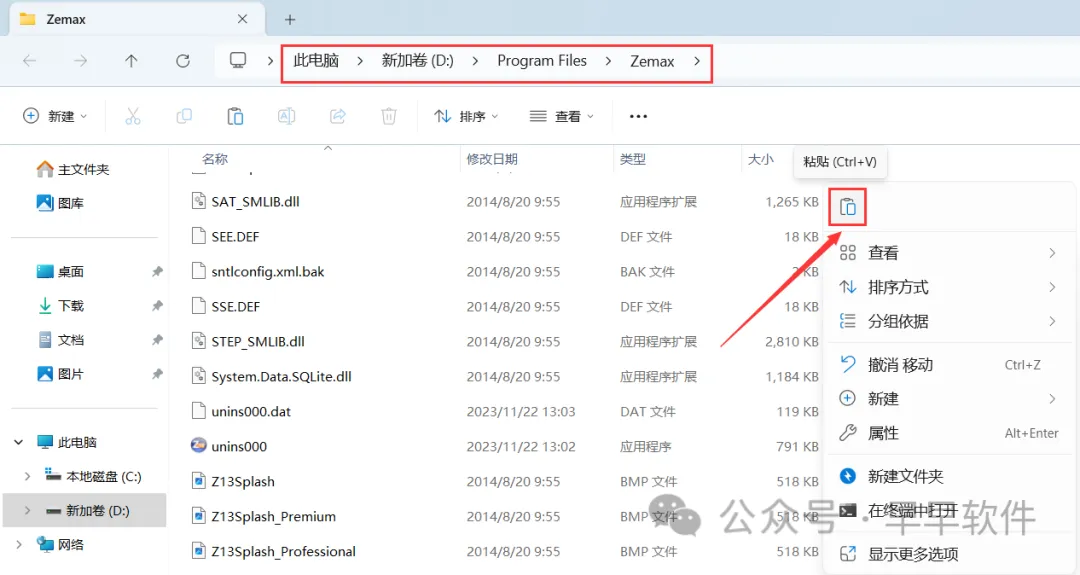This screenshot has height=575, width=1080.
Task: Sort by Size (大小) column header
Action: [761, 159]
